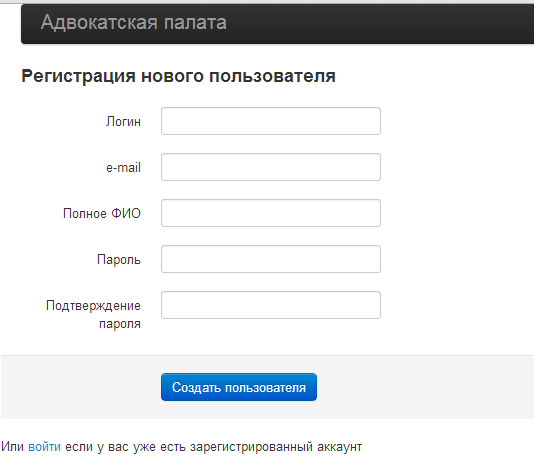
Task: Click text 'если у вас уже есть зарегистрированный аккаунт'
Action: pos(214,447)
